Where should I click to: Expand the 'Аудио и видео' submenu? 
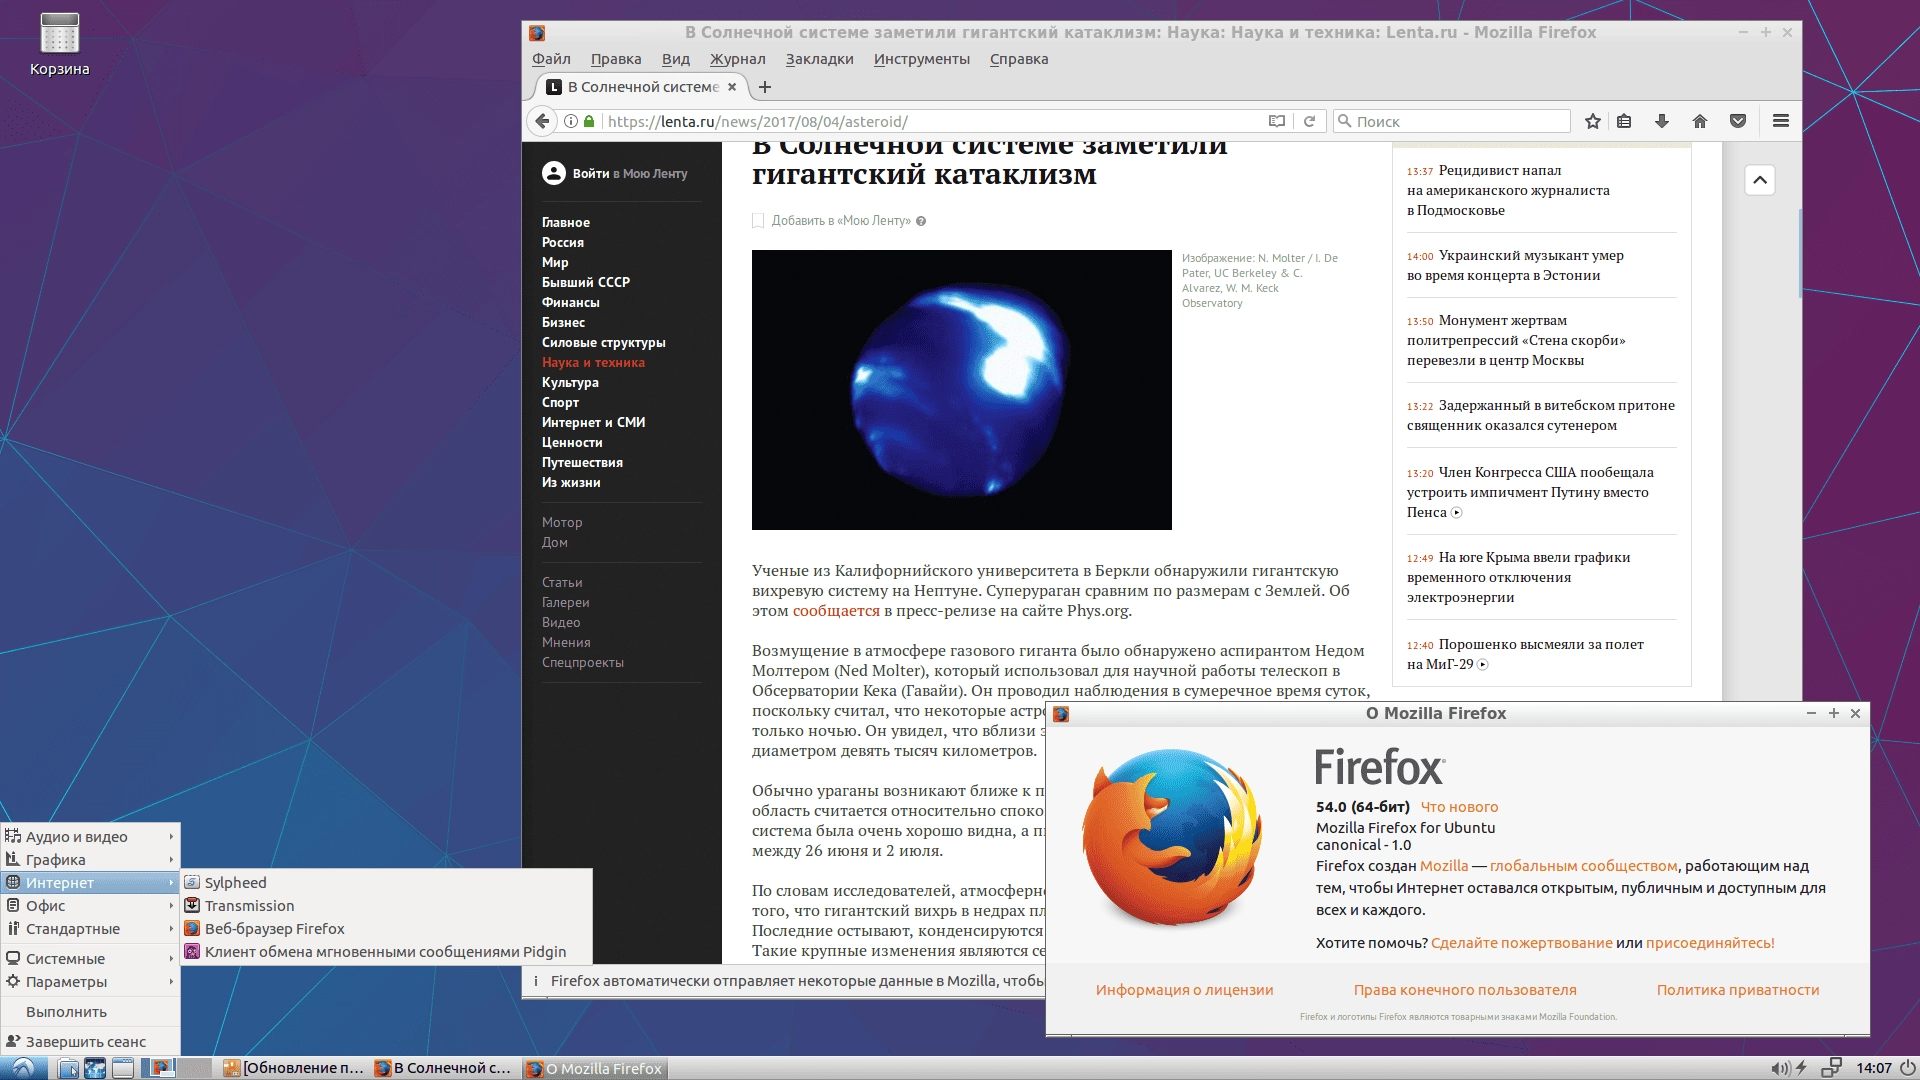(x=90, y=836)
